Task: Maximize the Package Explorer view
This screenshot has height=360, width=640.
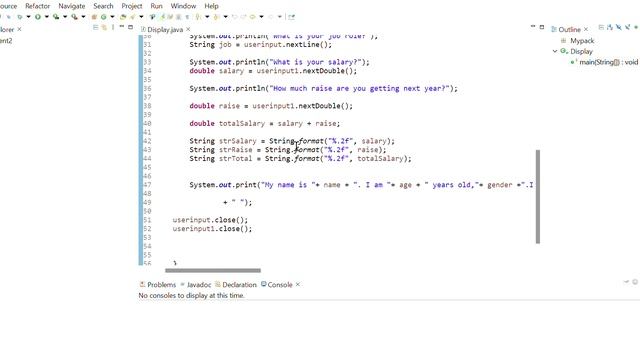Action: [131, 27]
